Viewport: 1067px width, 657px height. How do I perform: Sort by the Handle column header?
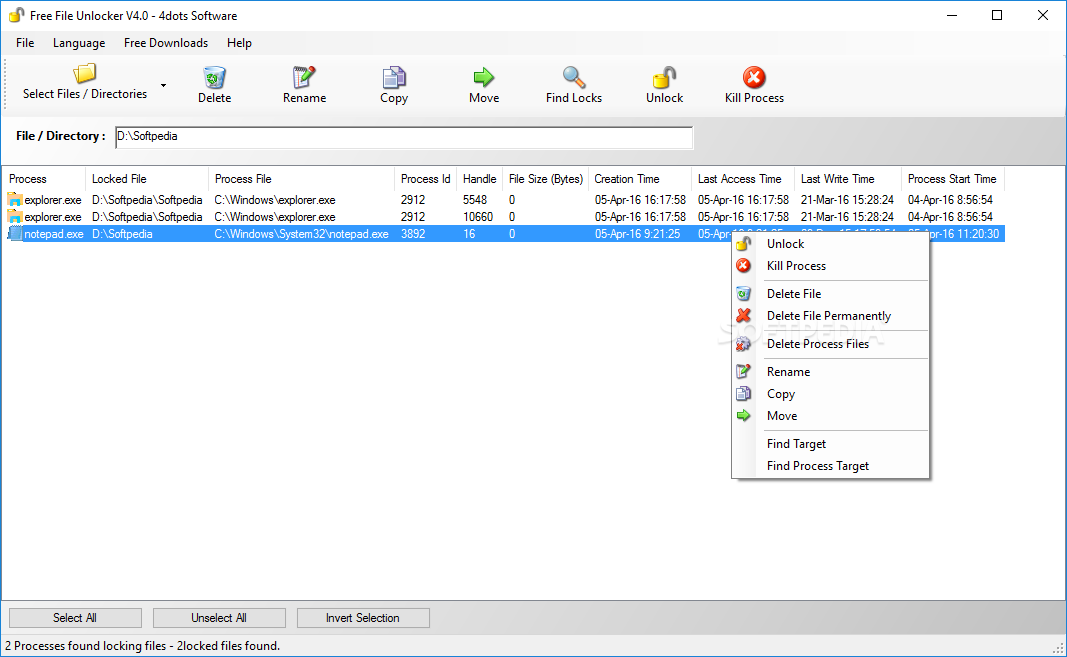point(480,179)
